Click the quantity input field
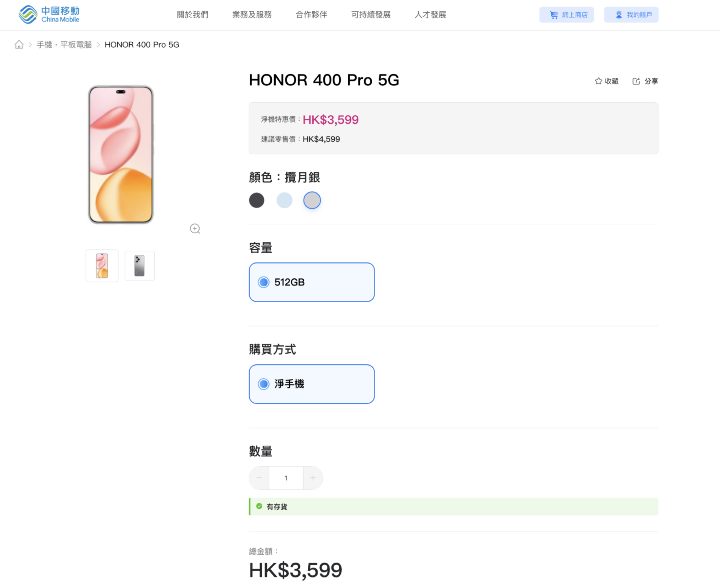 pyautogui.click(x=286, y=478)
